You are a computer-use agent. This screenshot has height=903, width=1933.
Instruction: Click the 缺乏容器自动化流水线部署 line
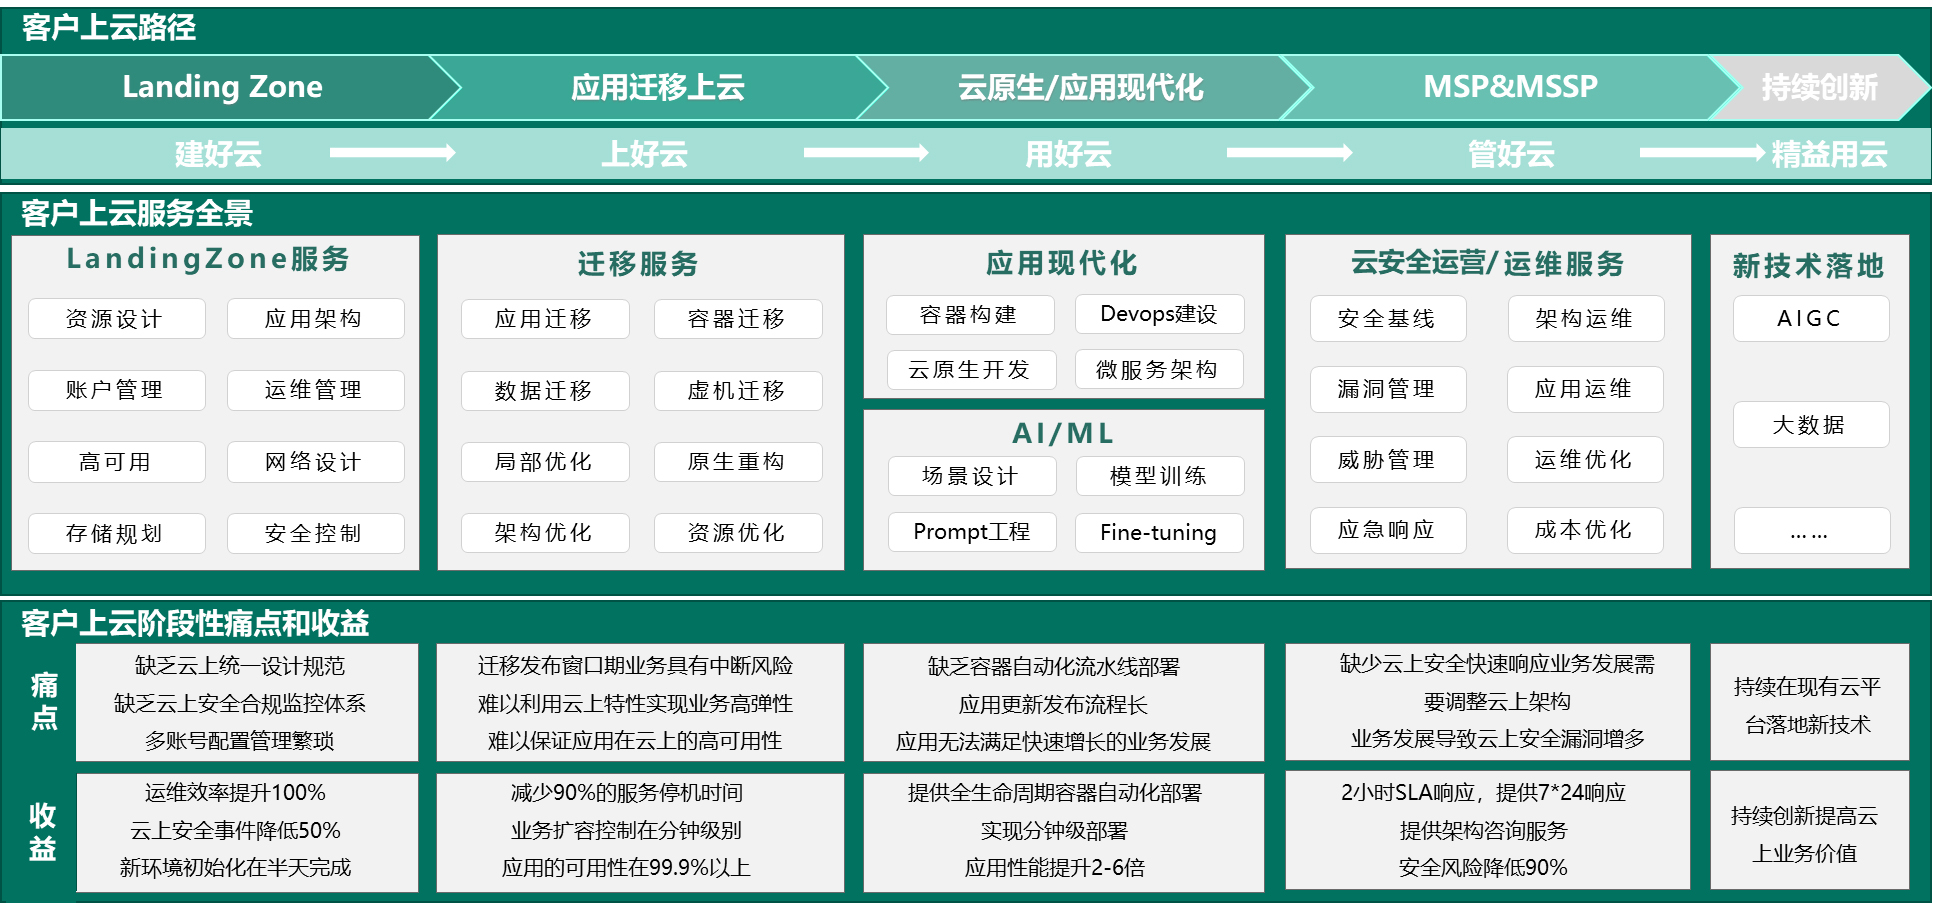[1054, 667]
